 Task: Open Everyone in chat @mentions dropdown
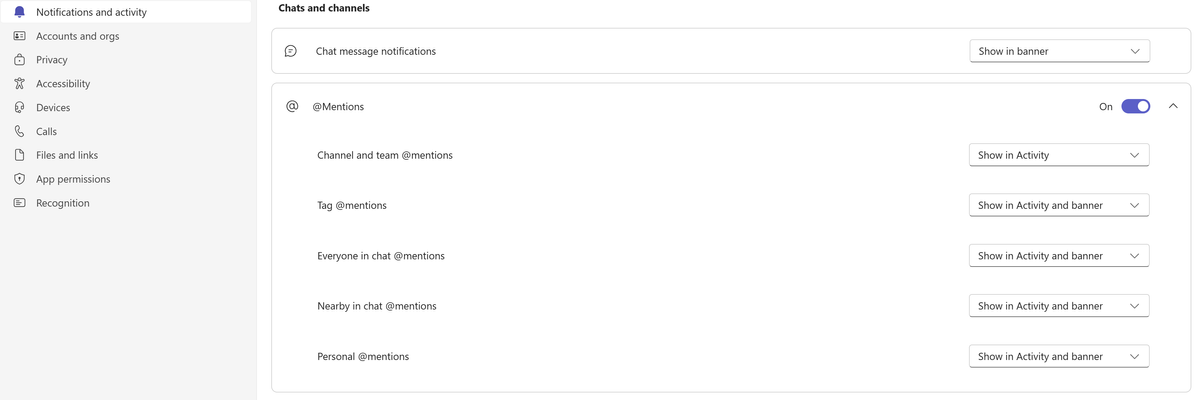(1059, 256)
